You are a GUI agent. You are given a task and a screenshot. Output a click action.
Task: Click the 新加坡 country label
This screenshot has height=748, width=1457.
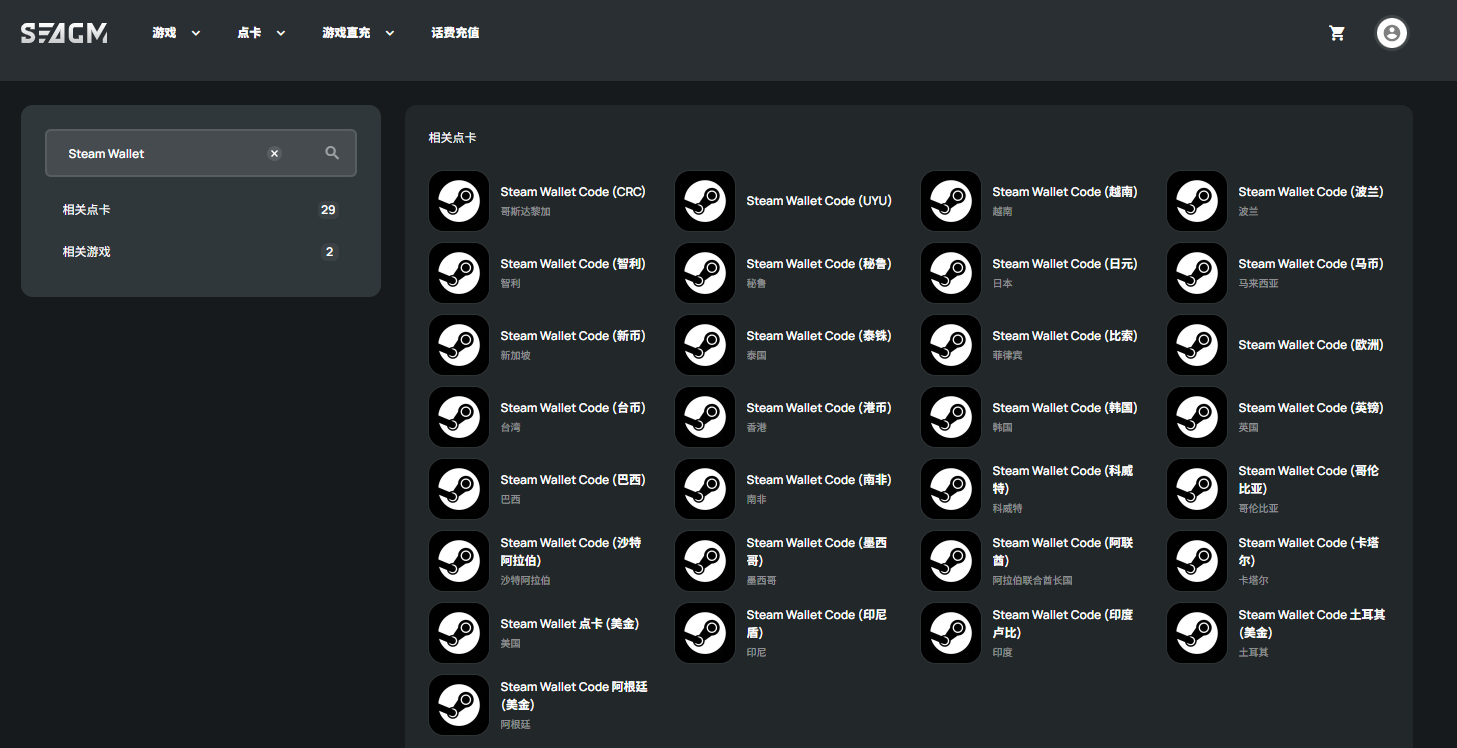point(516,356)
